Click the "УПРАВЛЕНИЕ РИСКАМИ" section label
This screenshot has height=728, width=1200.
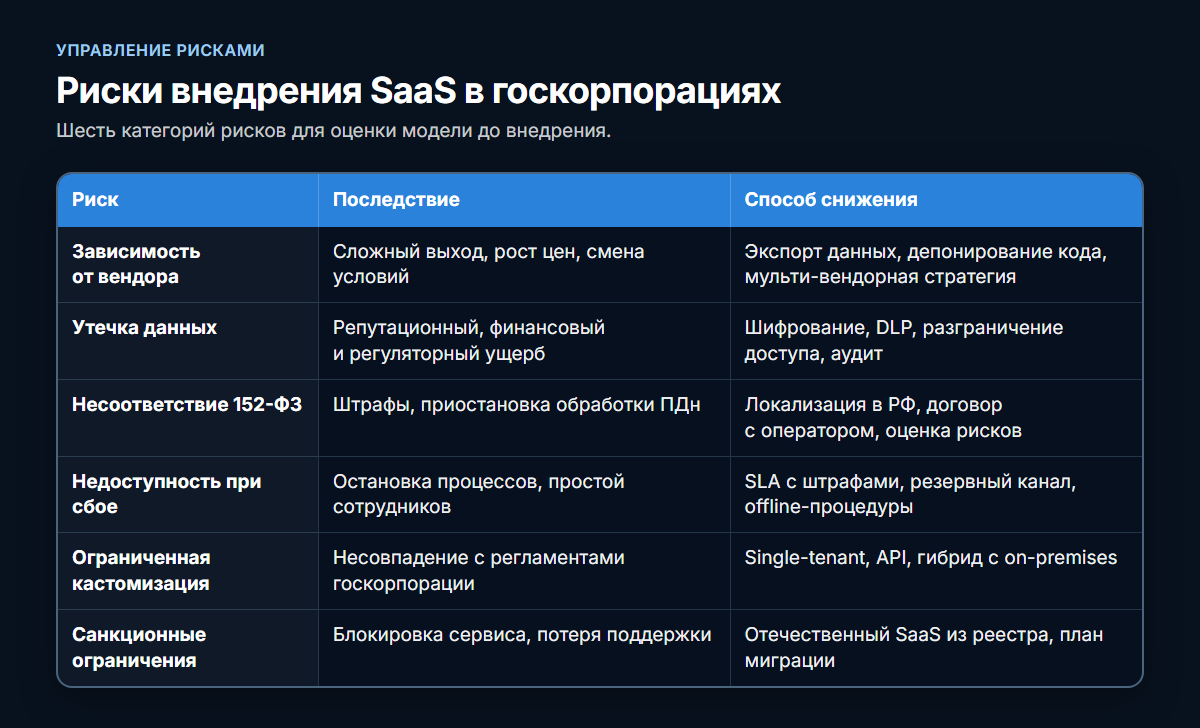[x=160, y=50]
